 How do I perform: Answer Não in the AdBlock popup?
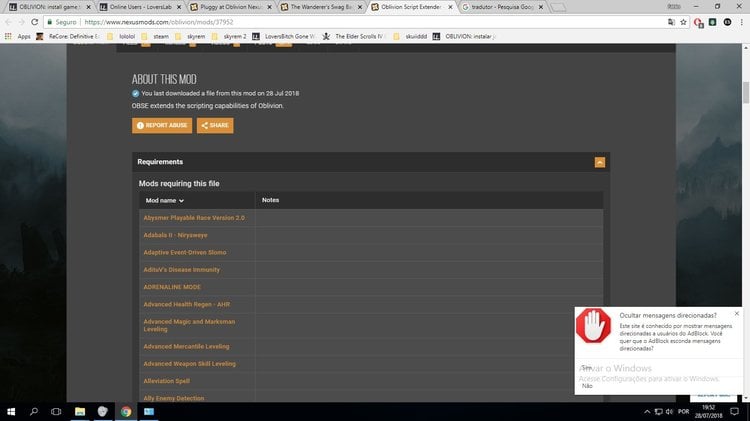[587, 386]
